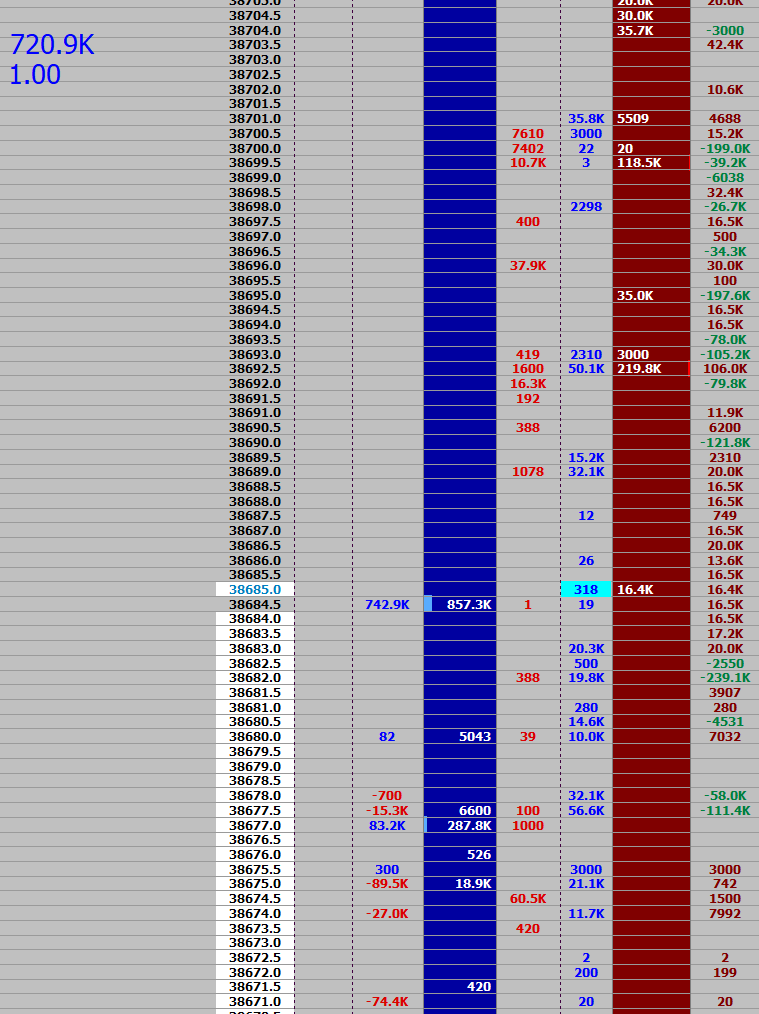Click the green -121.8K value at 38690.0
This screenshot has width=759, height=1014.
click(x=725, y=442)
